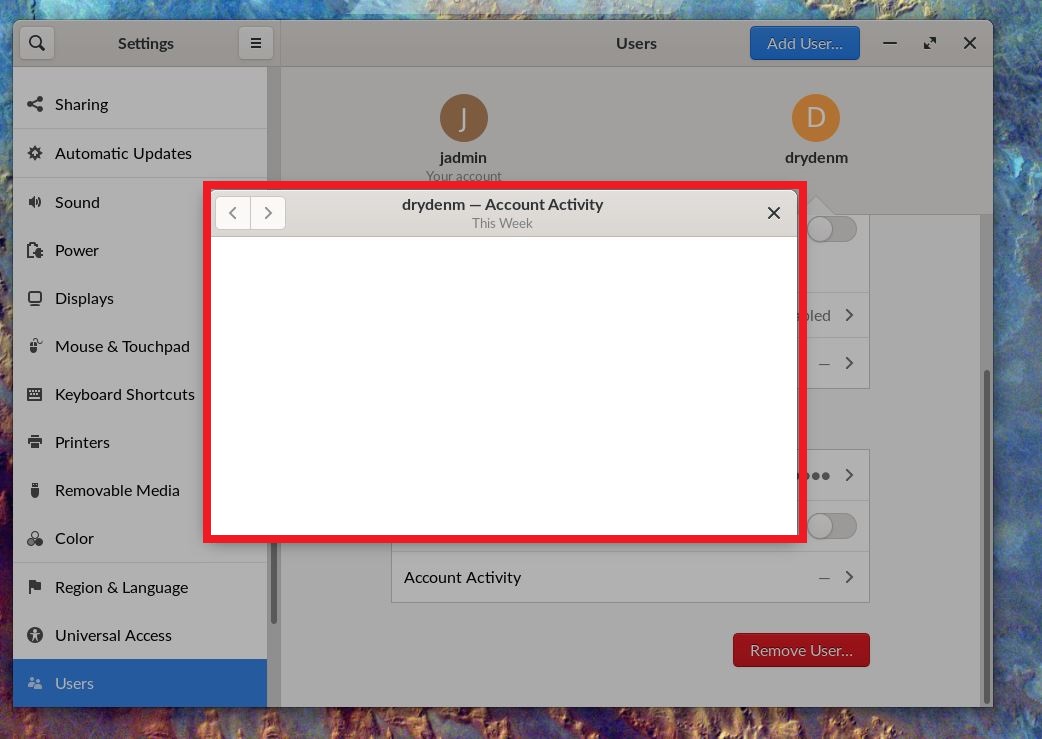The height and width of the screenshot is (739, 1042).
Task: Click the Add User... button
Action: pos(805,43)
